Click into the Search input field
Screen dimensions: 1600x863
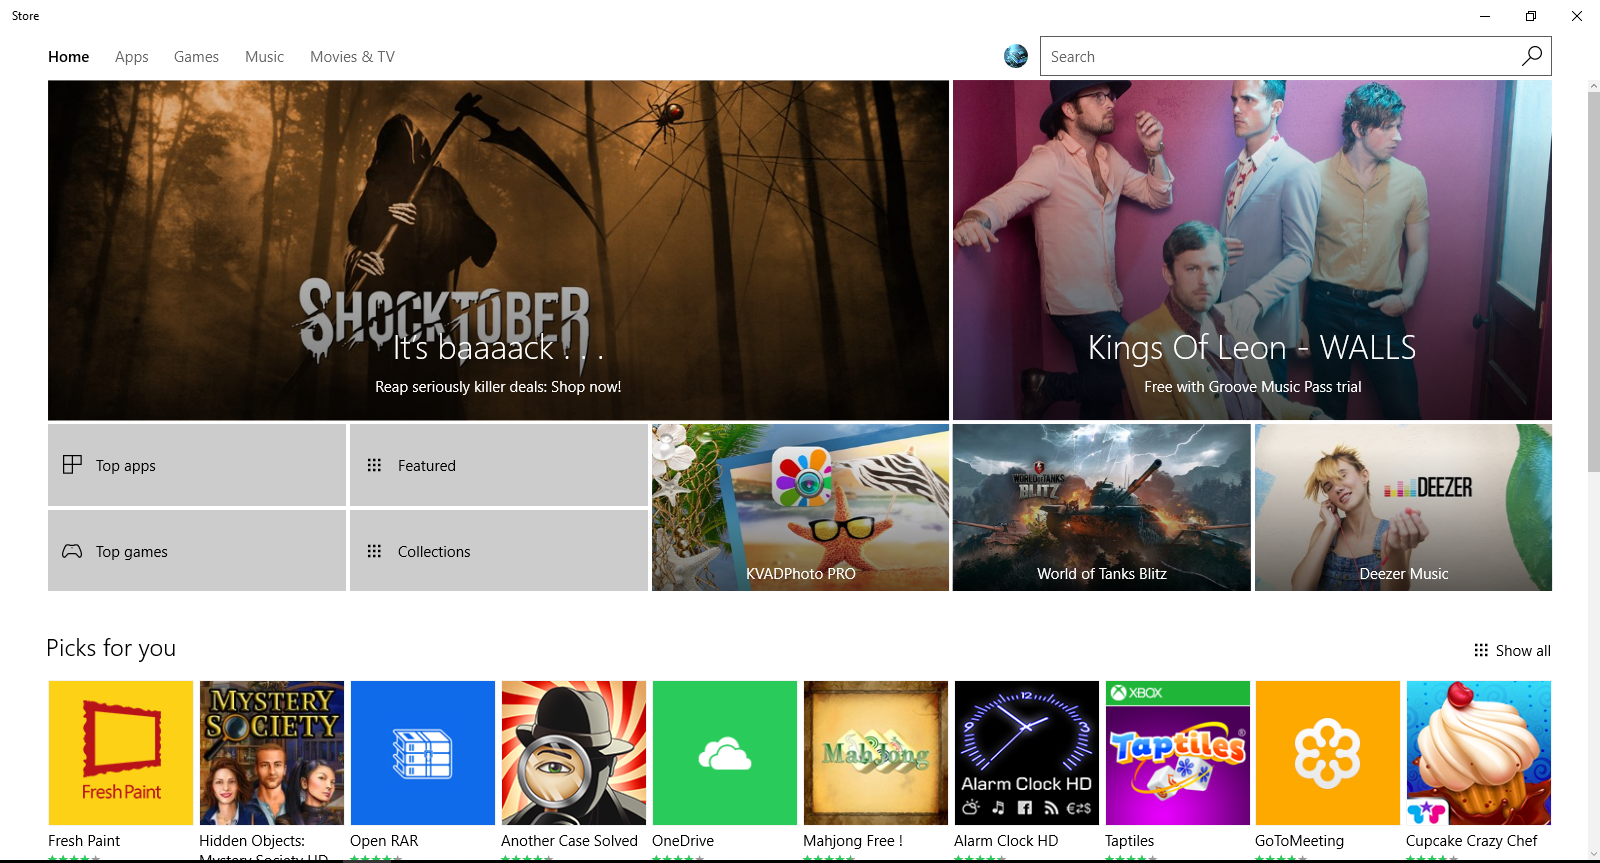(1280, 56)
